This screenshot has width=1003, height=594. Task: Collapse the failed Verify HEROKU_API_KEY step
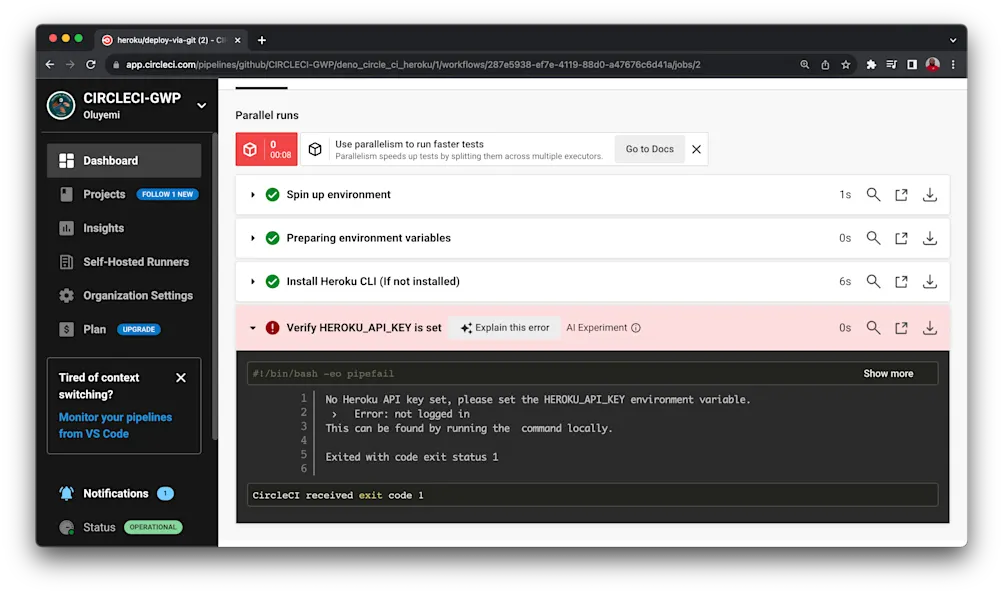coord(252,327)
